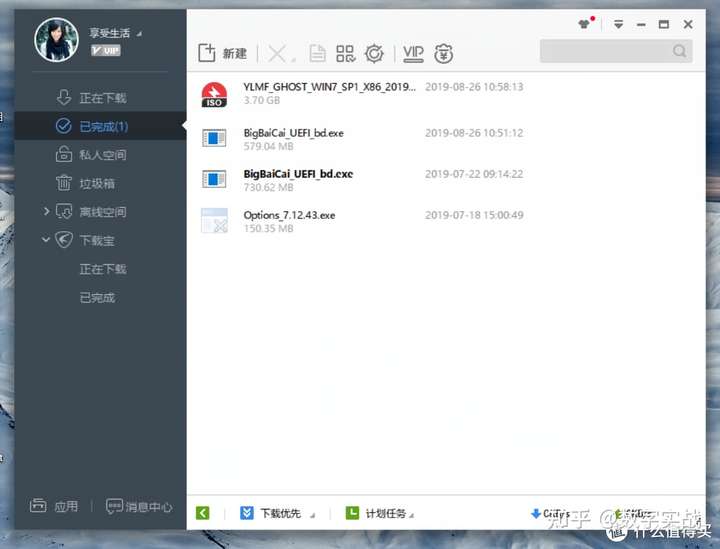
Task: Click the blue 下载优先 icon
Action: coord(247,513)
